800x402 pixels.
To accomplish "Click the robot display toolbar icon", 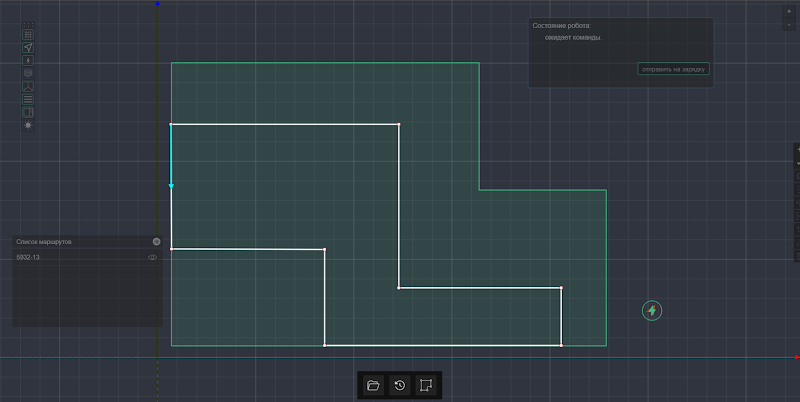I will tap(28, 73).
